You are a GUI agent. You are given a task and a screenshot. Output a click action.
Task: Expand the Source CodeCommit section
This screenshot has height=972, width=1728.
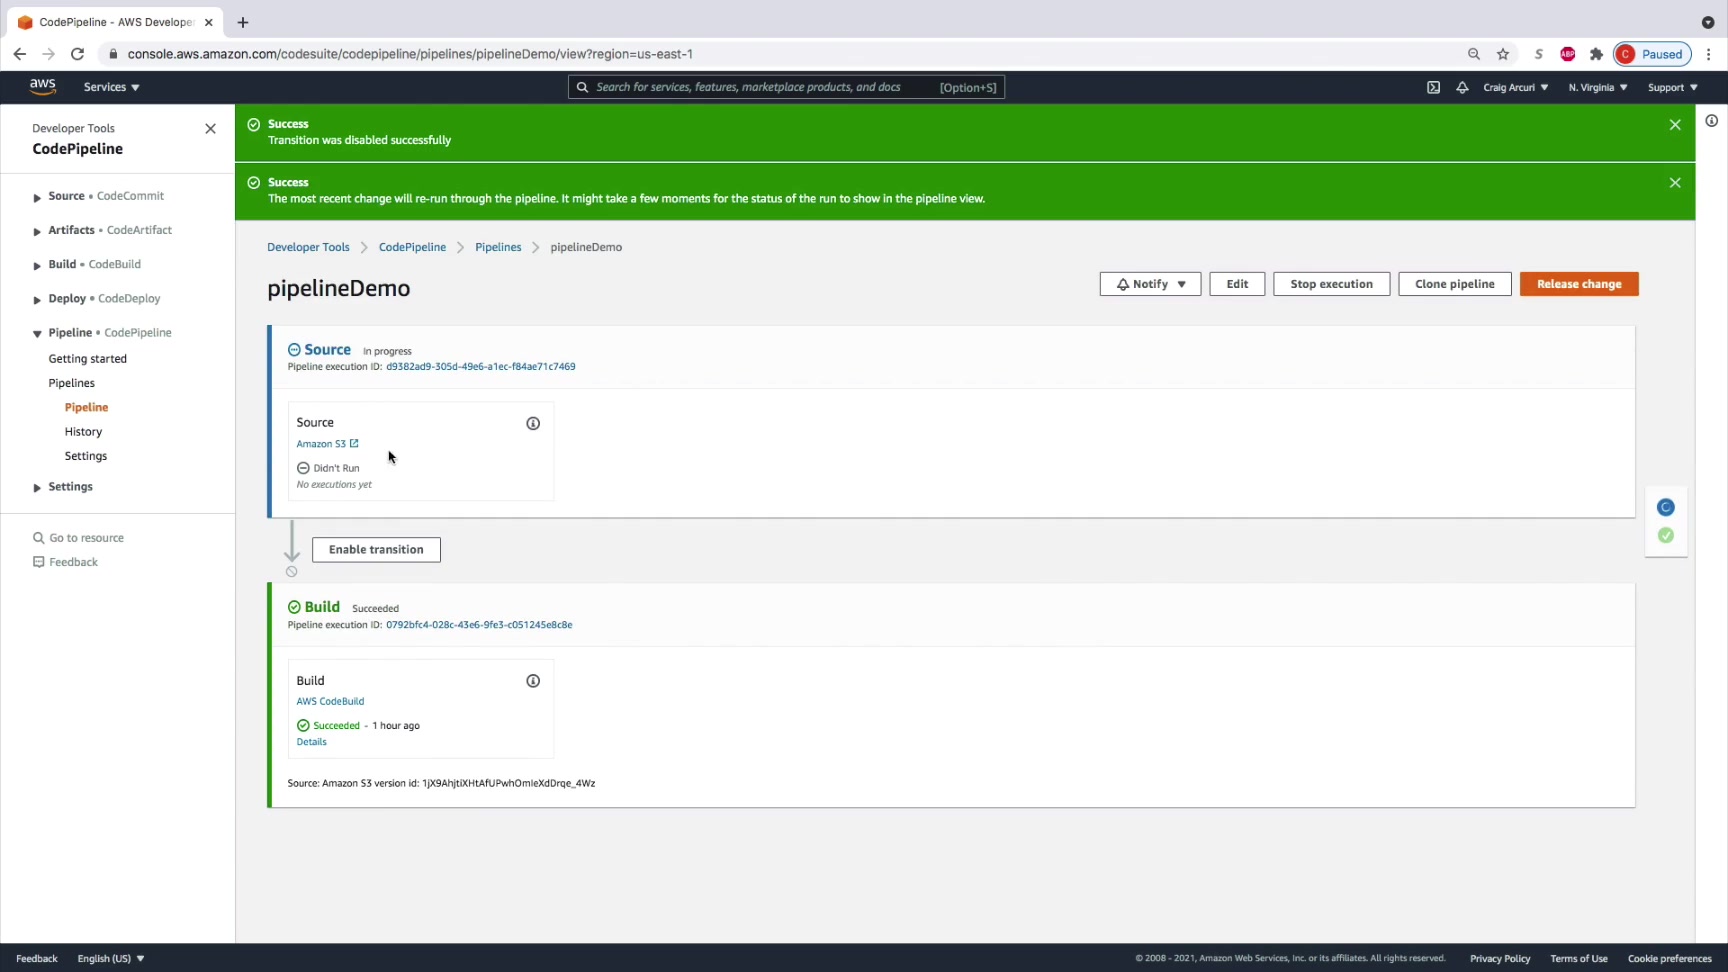click(x=37, y=197)
